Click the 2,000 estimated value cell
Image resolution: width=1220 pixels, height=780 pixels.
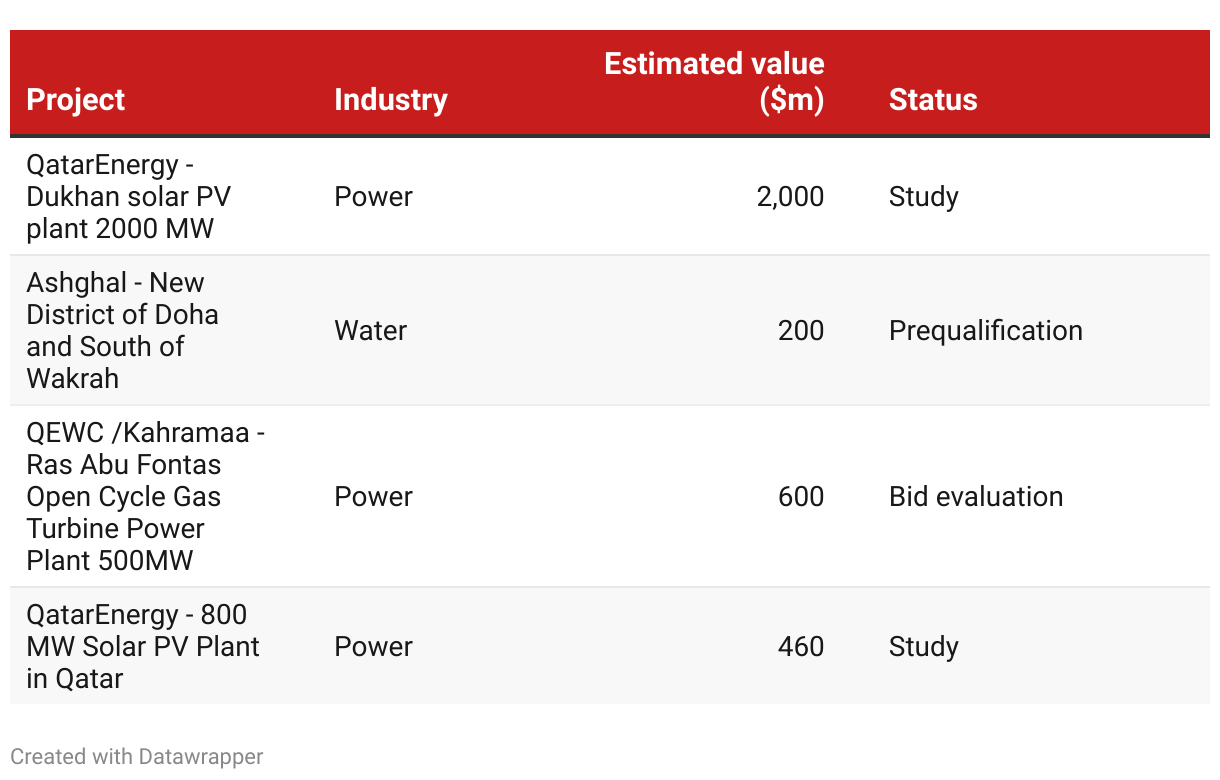click(790, 197)
